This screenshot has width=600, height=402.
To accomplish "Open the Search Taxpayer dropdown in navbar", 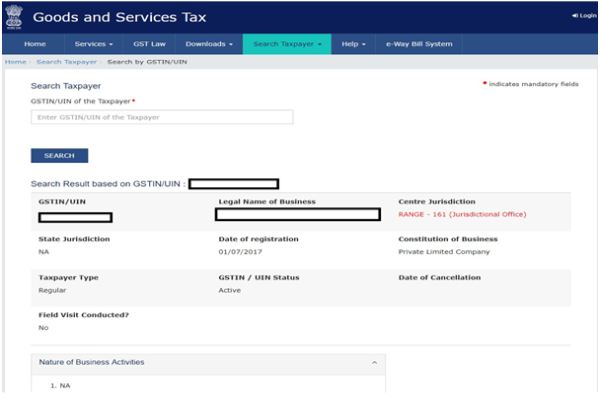I will 288,44.
